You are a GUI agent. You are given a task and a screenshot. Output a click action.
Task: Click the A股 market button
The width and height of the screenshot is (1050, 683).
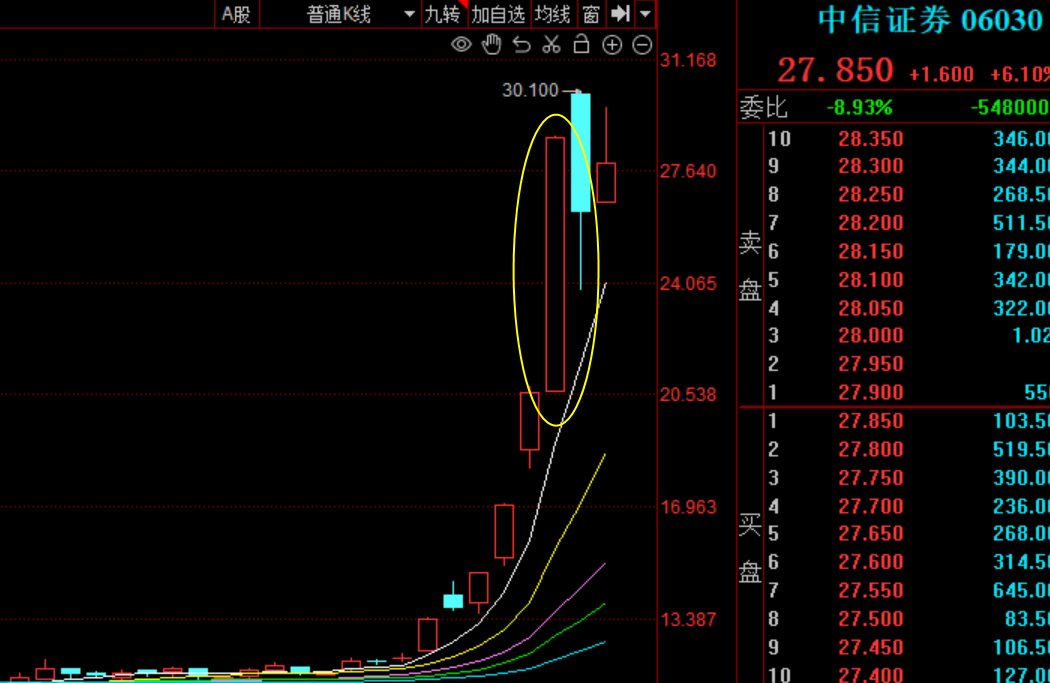(x=236, y=14)
